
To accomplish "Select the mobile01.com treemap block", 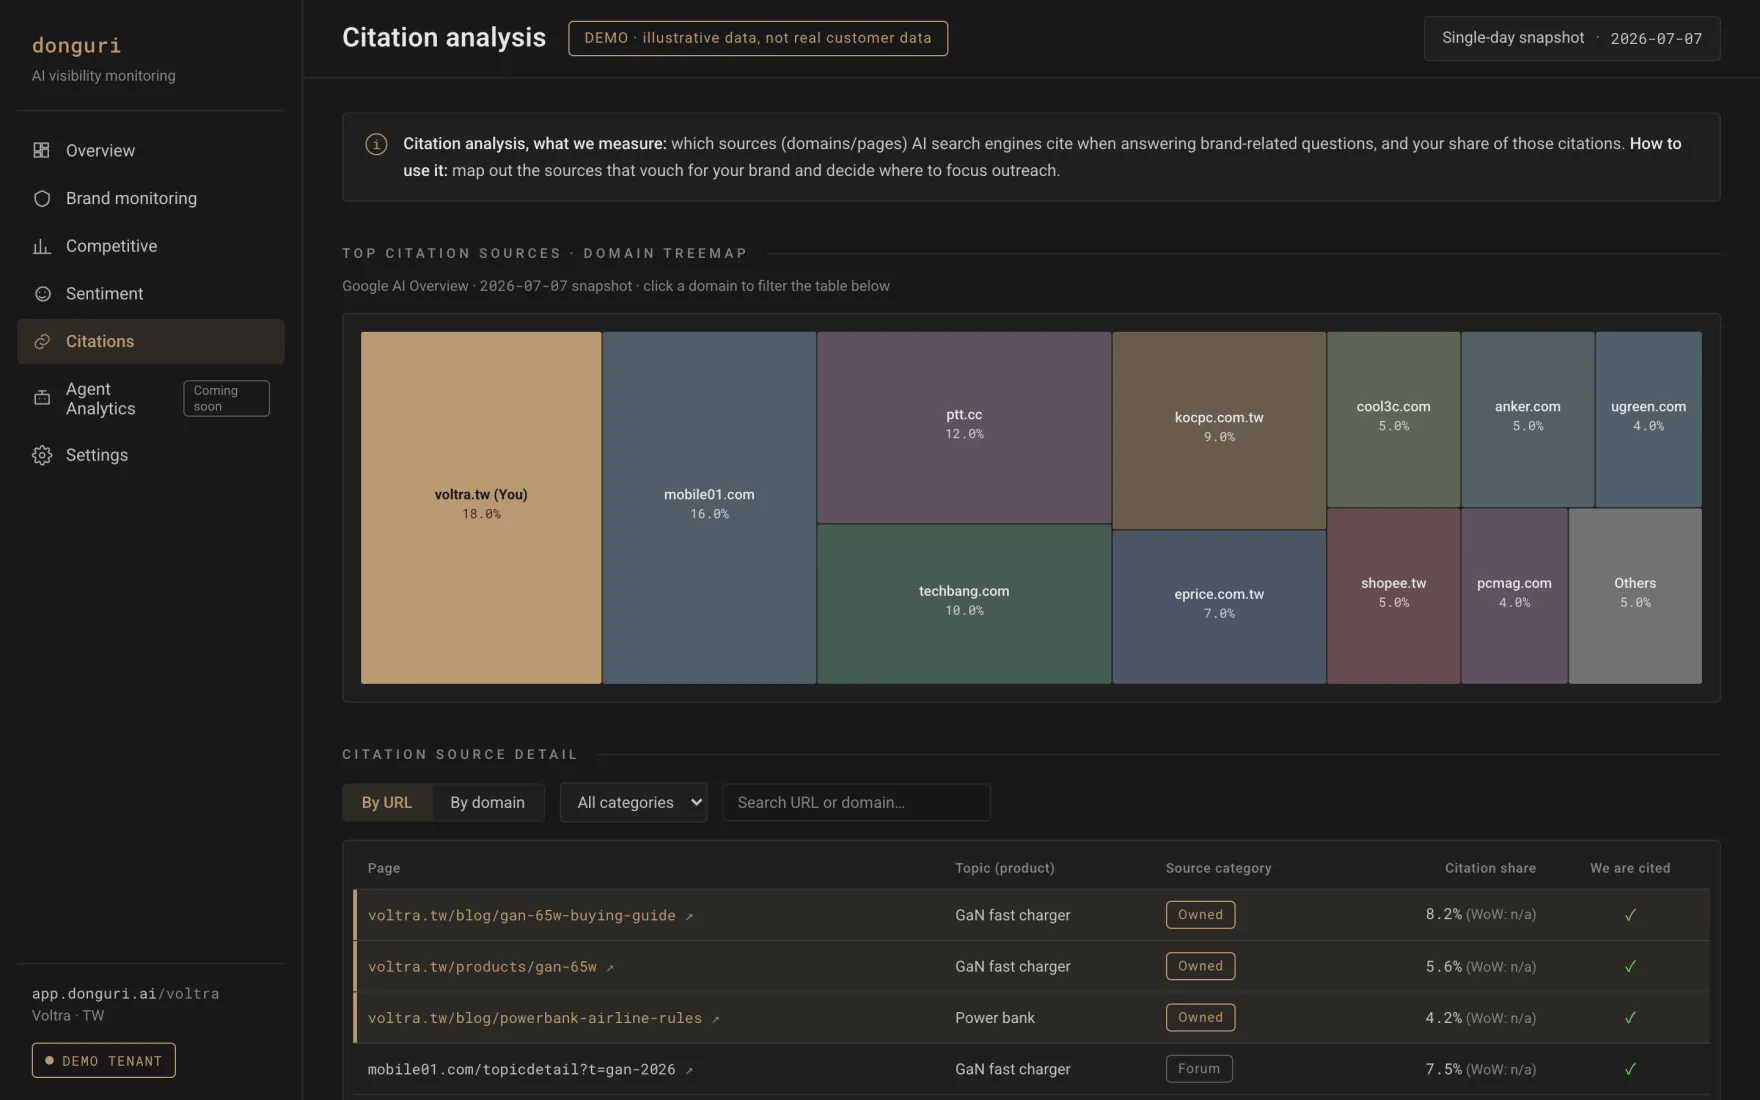I will 709,508.
